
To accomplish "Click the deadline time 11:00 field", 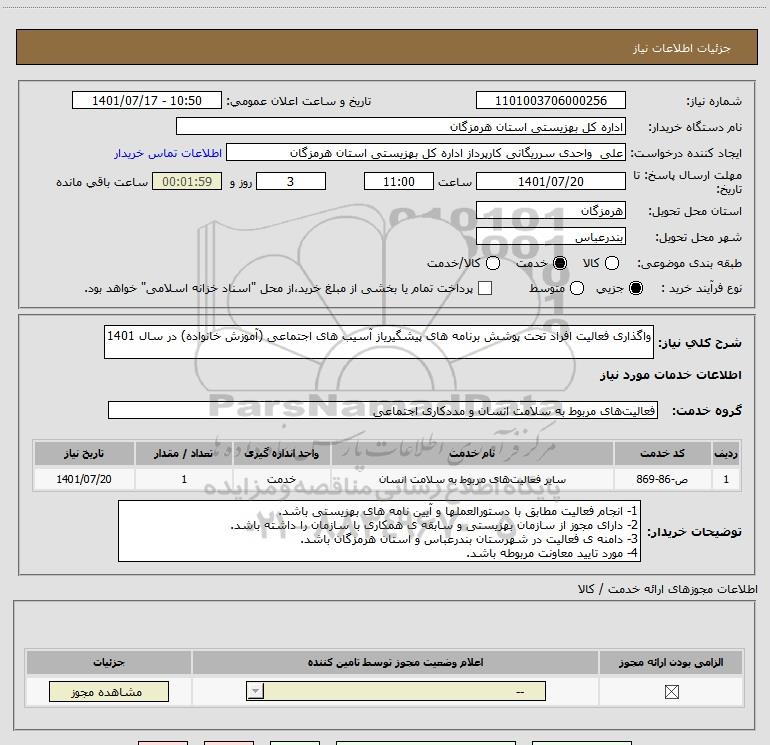I will tap(399, 181).
